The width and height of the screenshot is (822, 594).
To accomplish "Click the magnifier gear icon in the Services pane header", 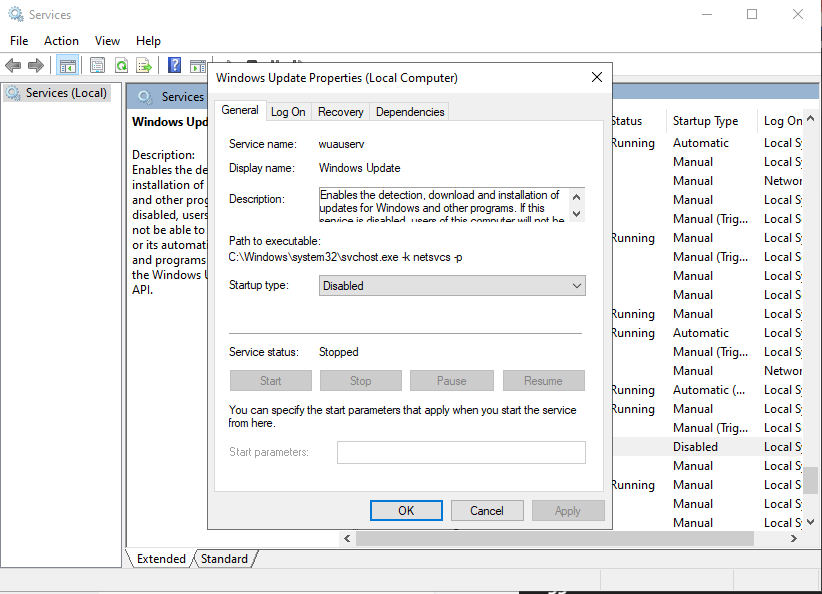I will click(145, 96).
